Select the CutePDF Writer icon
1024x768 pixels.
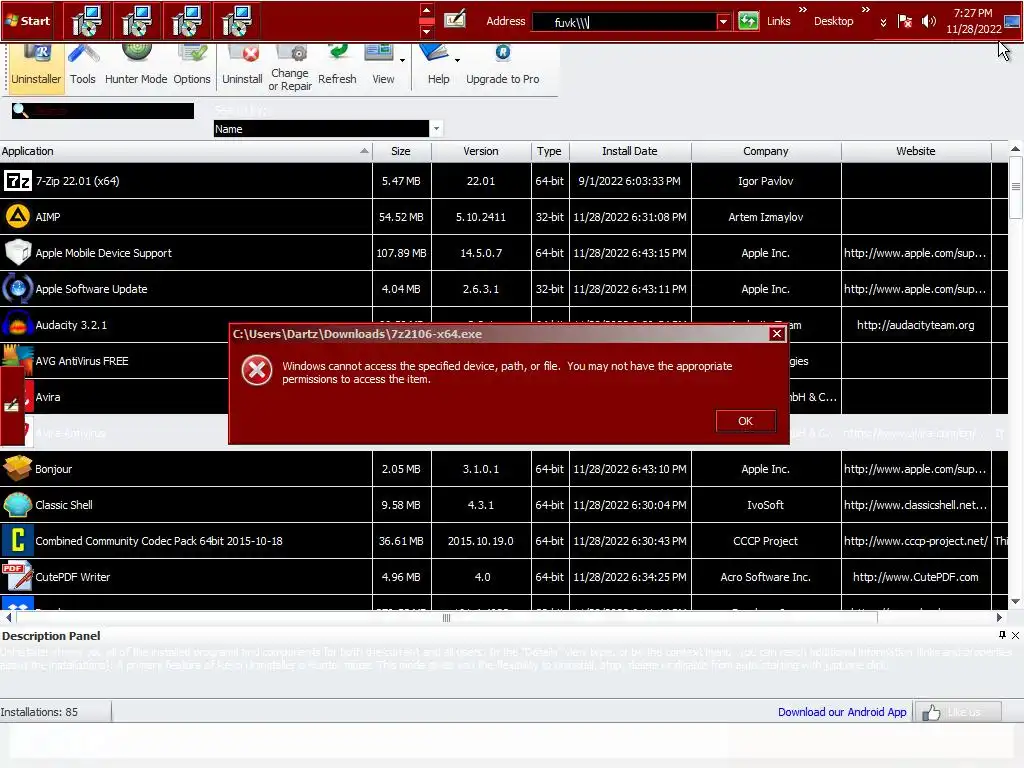point(18,577)
